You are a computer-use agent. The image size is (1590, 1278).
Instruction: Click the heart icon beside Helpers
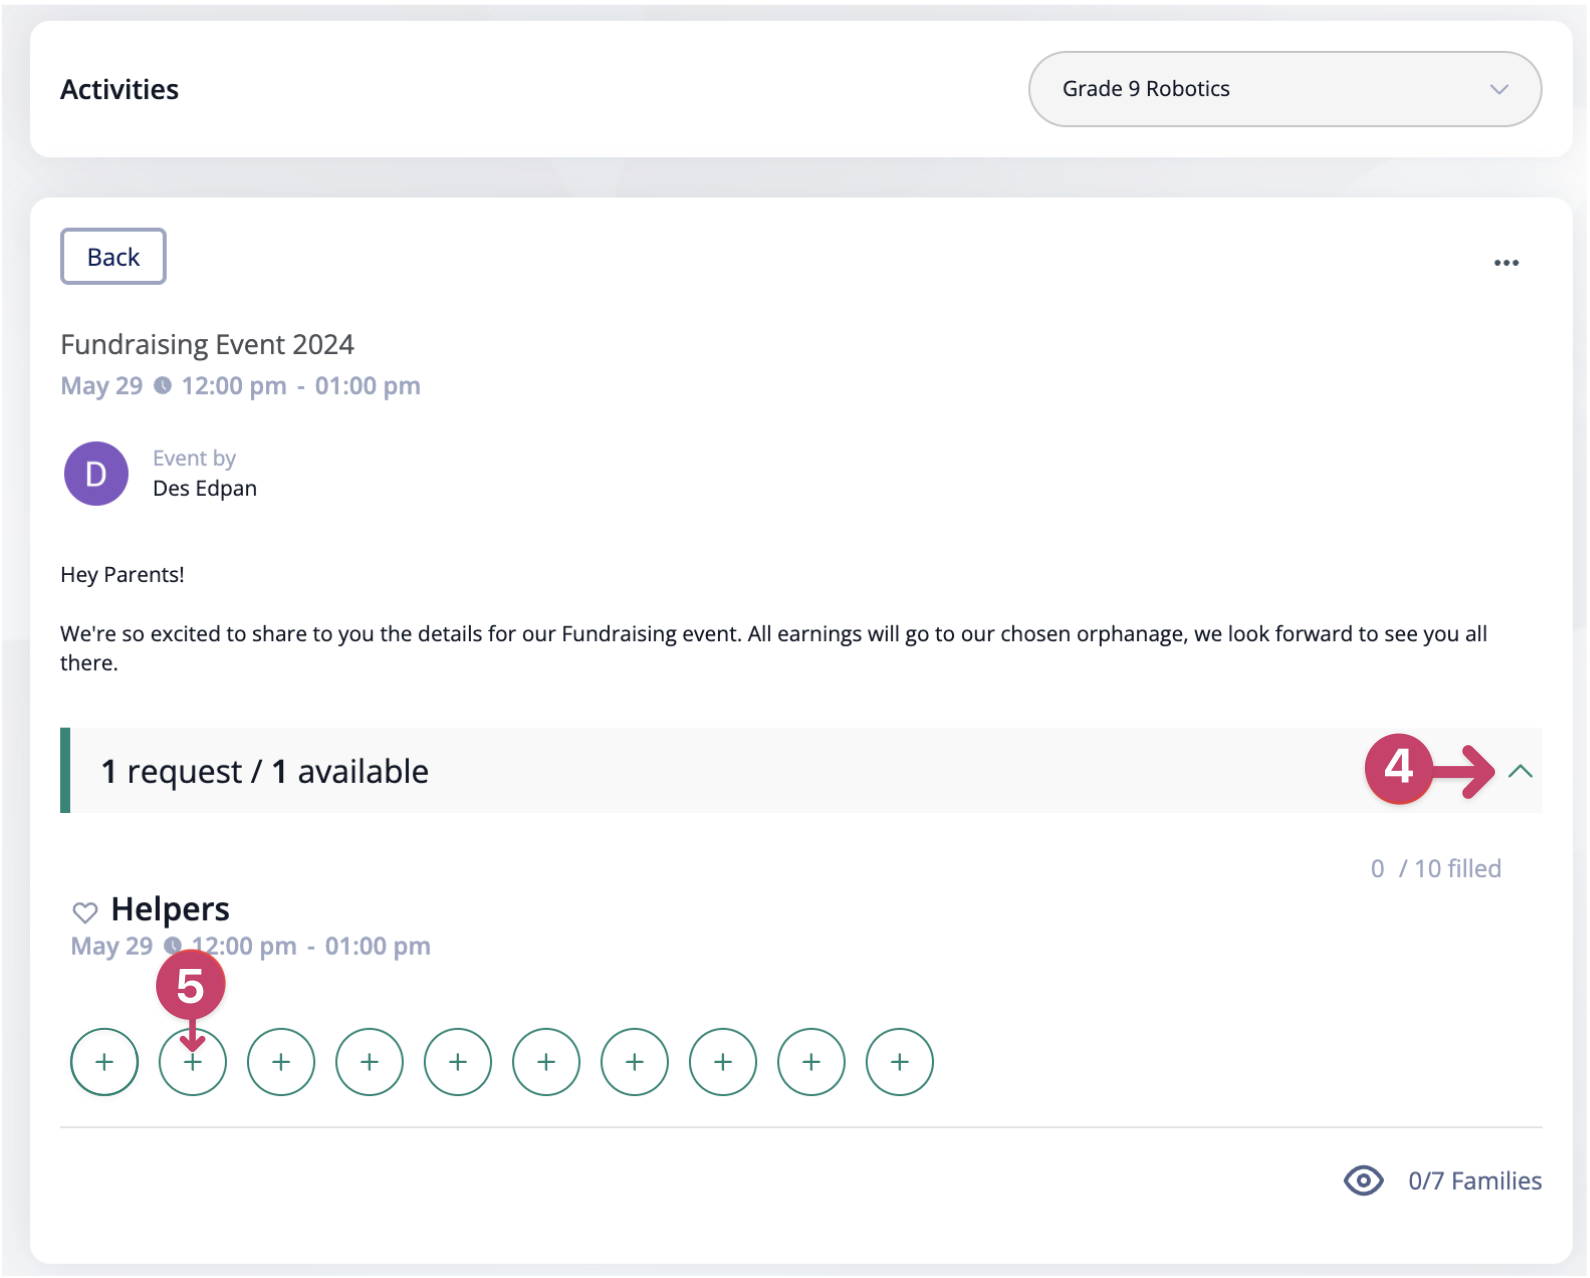[x=85, y=912]
